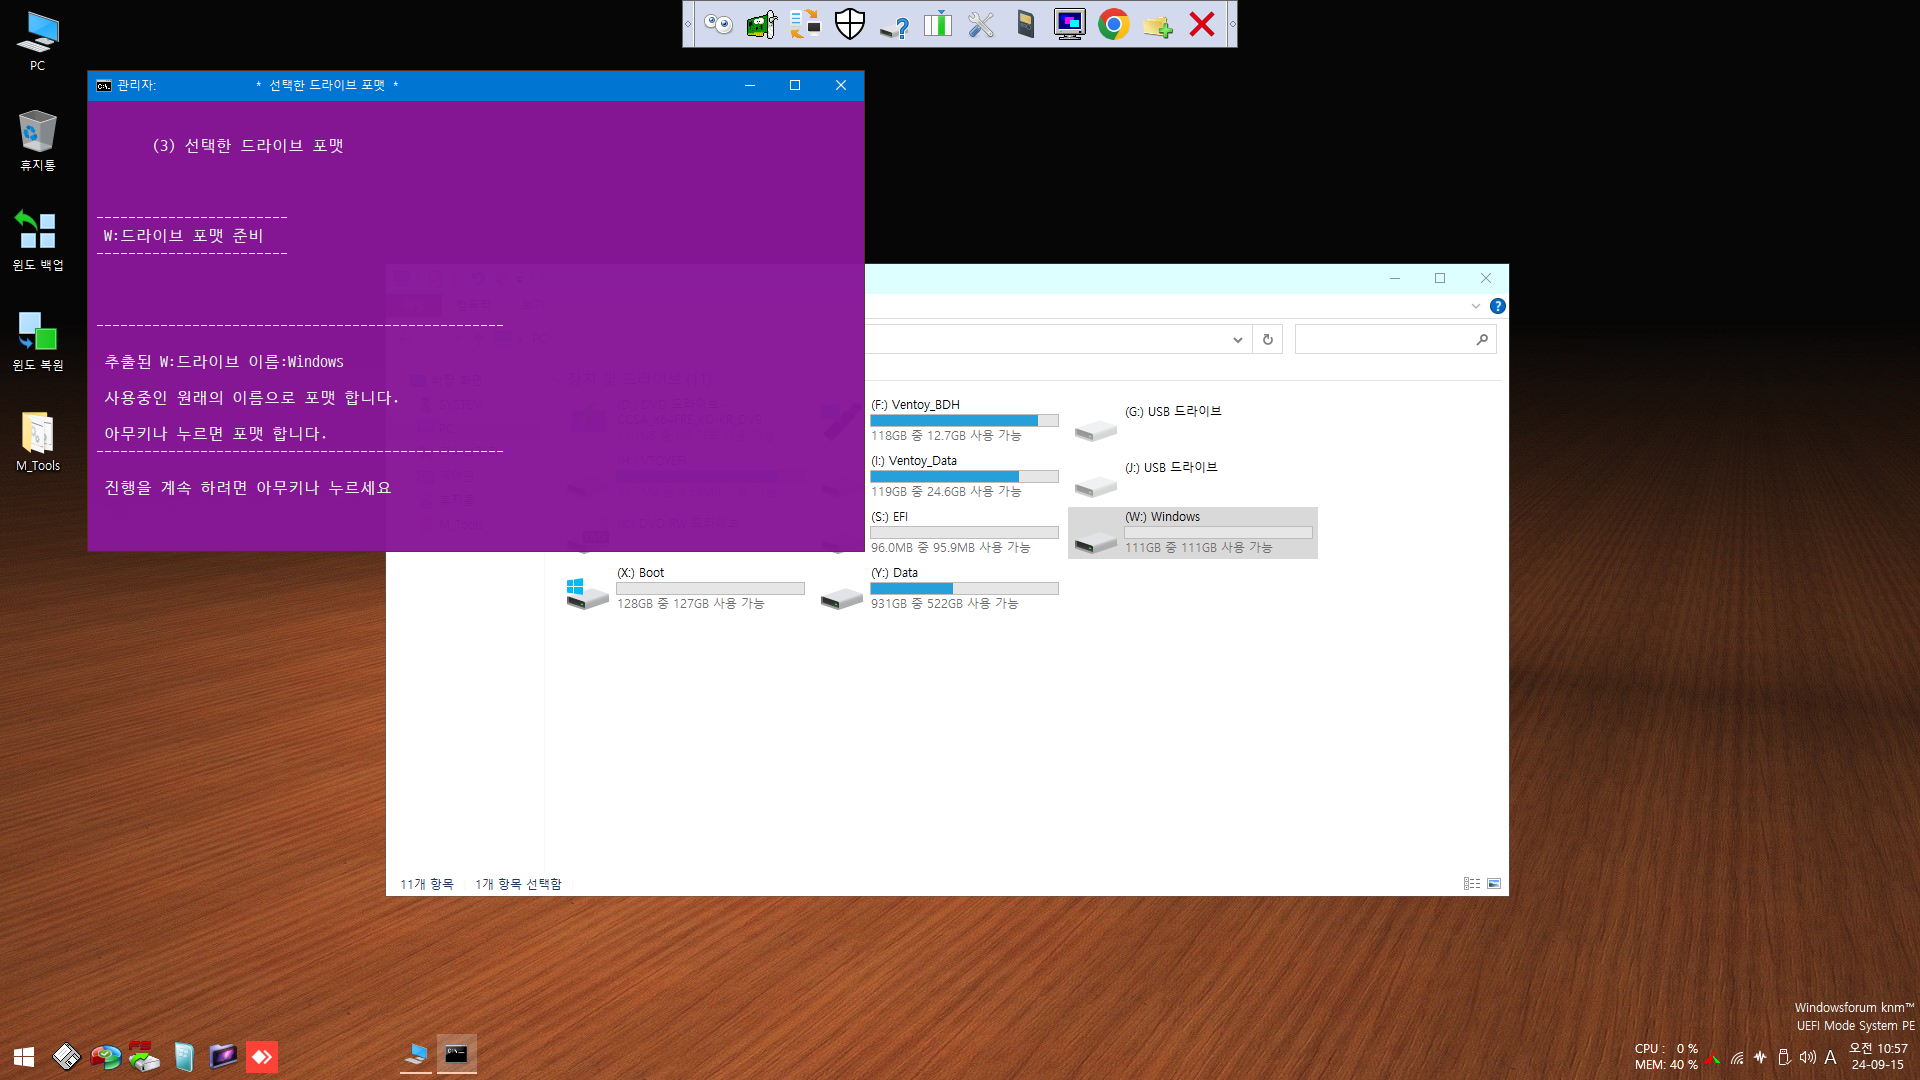
Task: Click the input language A indicator
Action: [1830, 1057]
